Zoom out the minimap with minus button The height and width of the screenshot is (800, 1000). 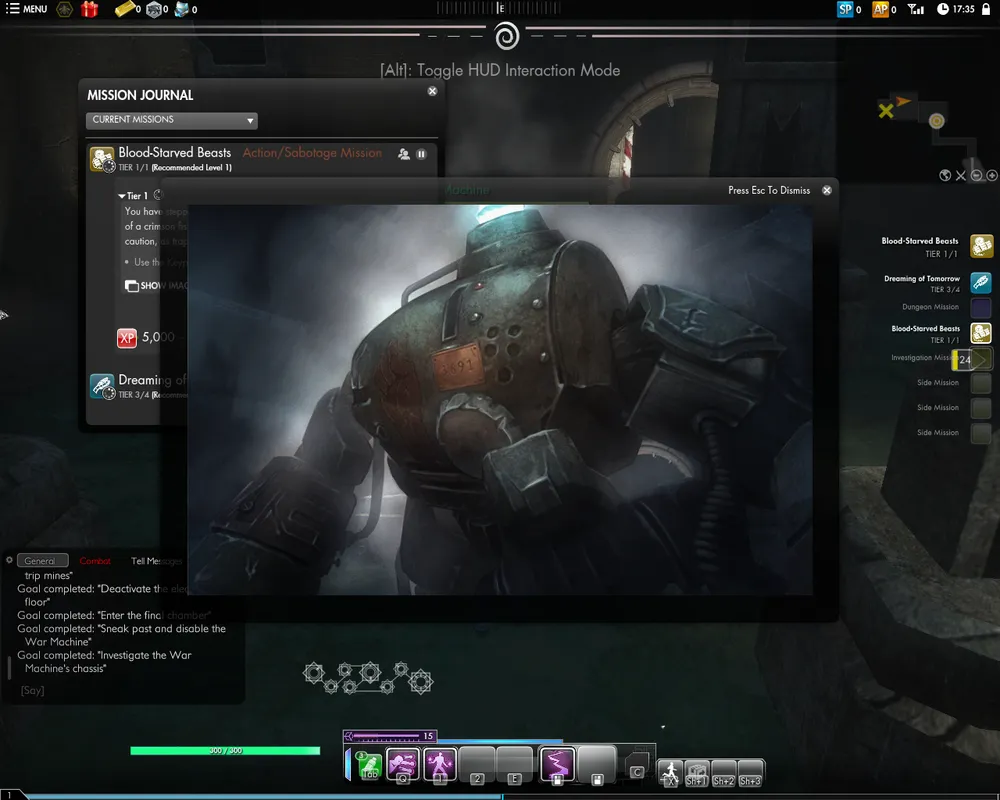tap(976, 176)
